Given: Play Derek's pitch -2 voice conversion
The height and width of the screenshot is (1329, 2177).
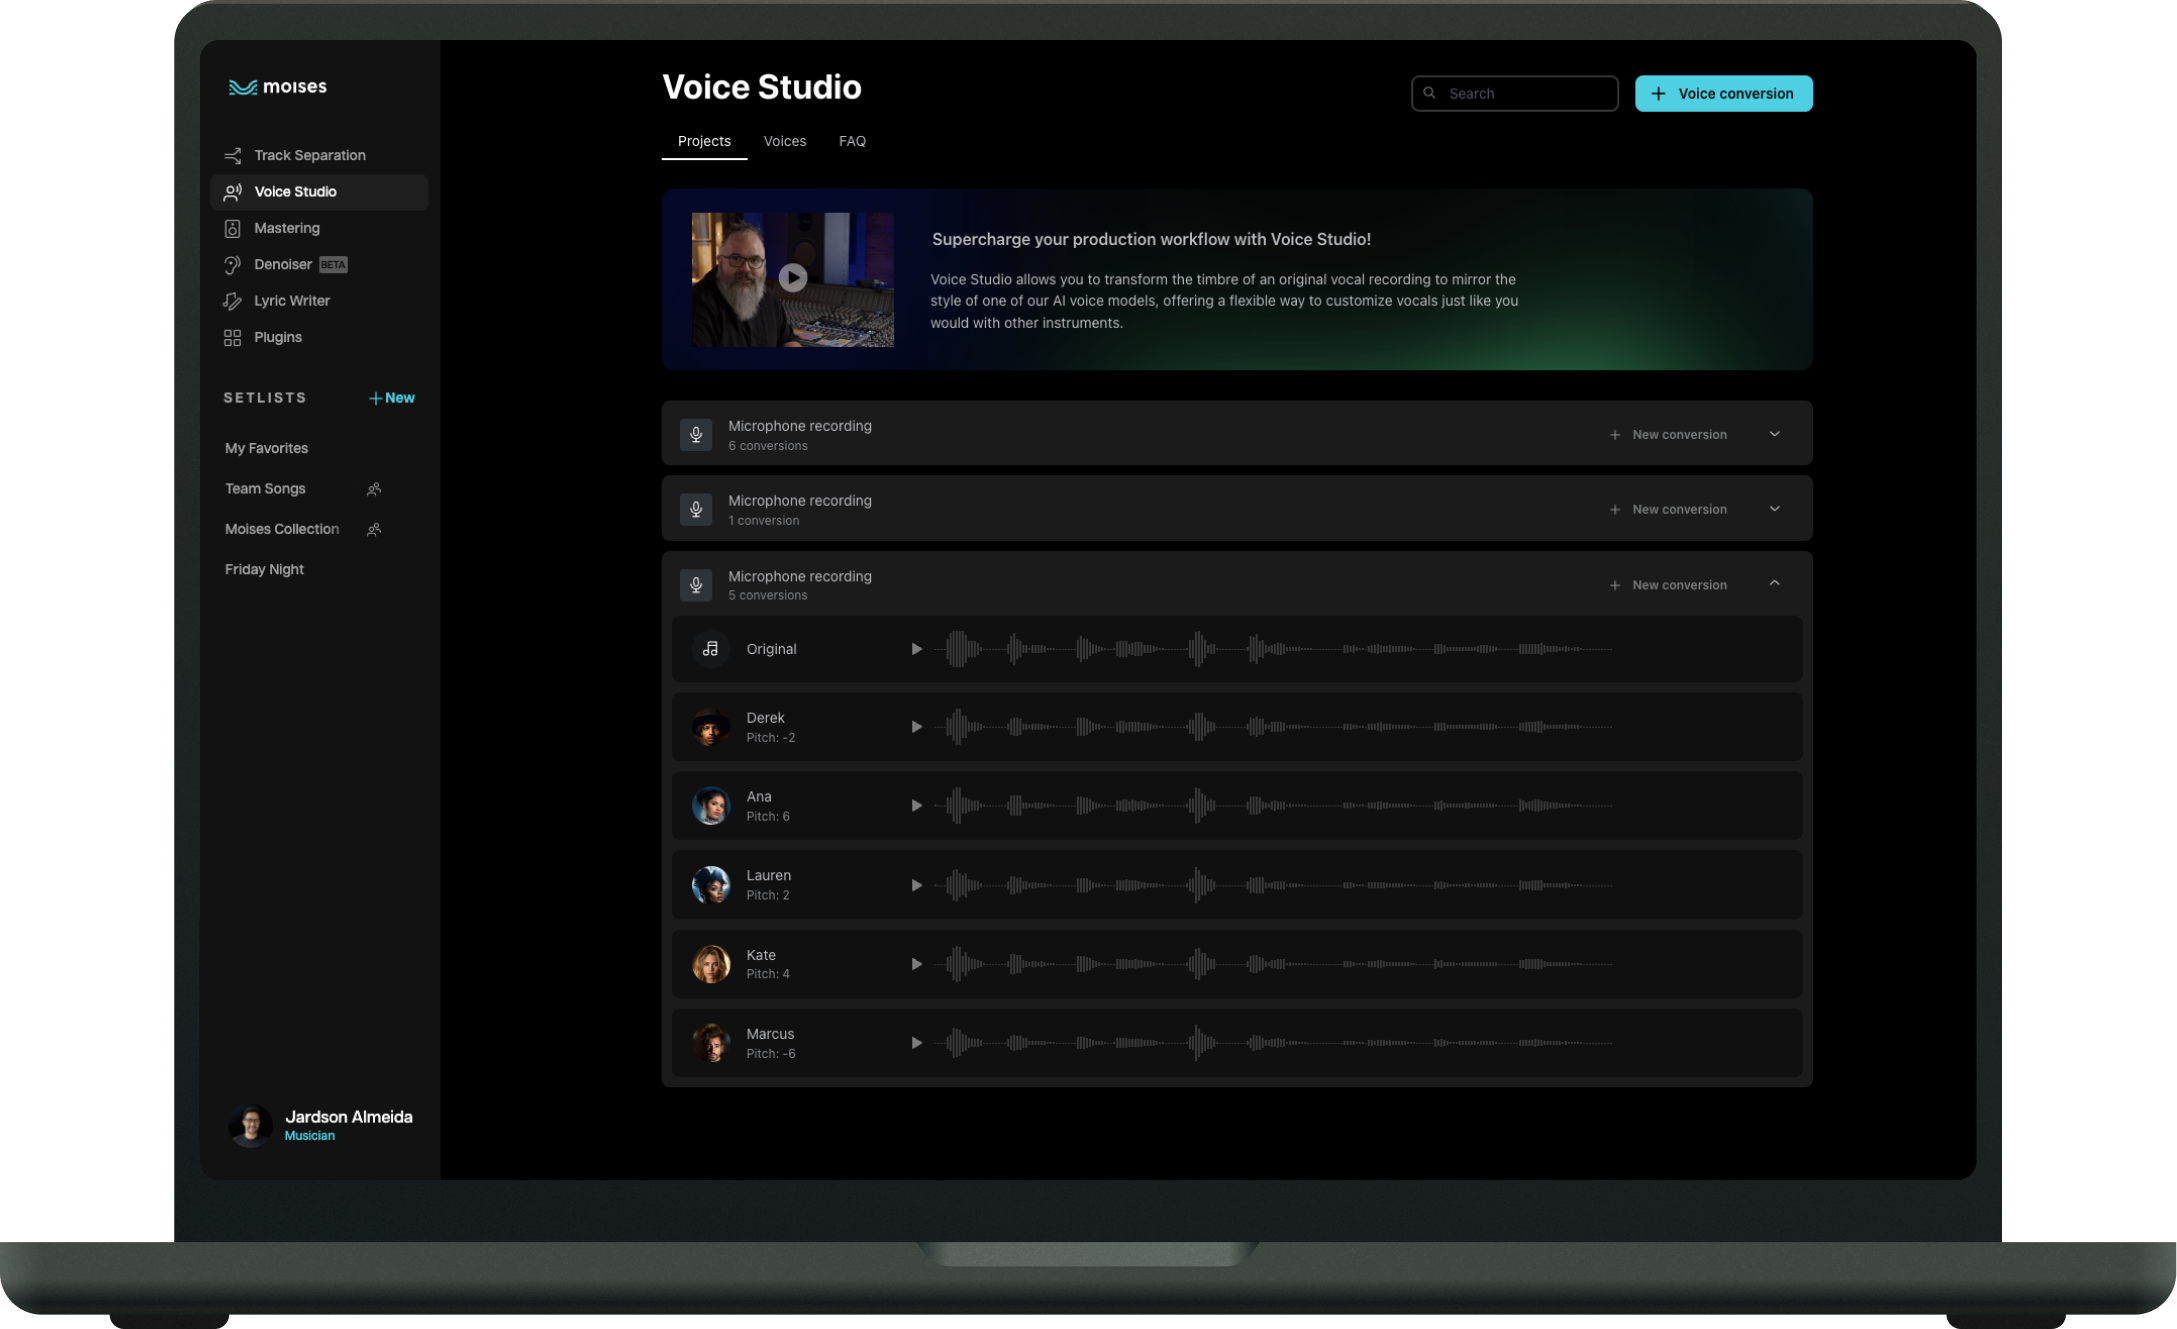Looking at the screenshot, I should coord(916,727).
